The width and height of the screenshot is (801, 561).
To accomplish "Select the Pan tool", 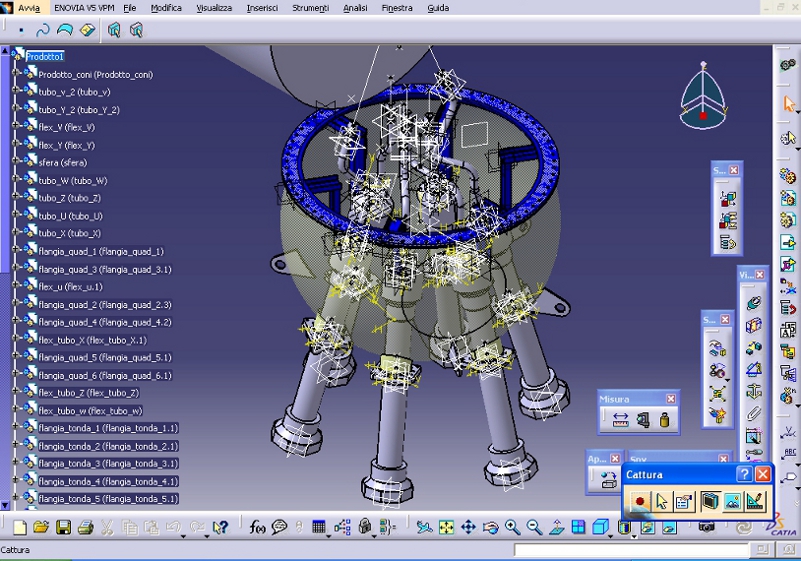I will click(468, 527).
